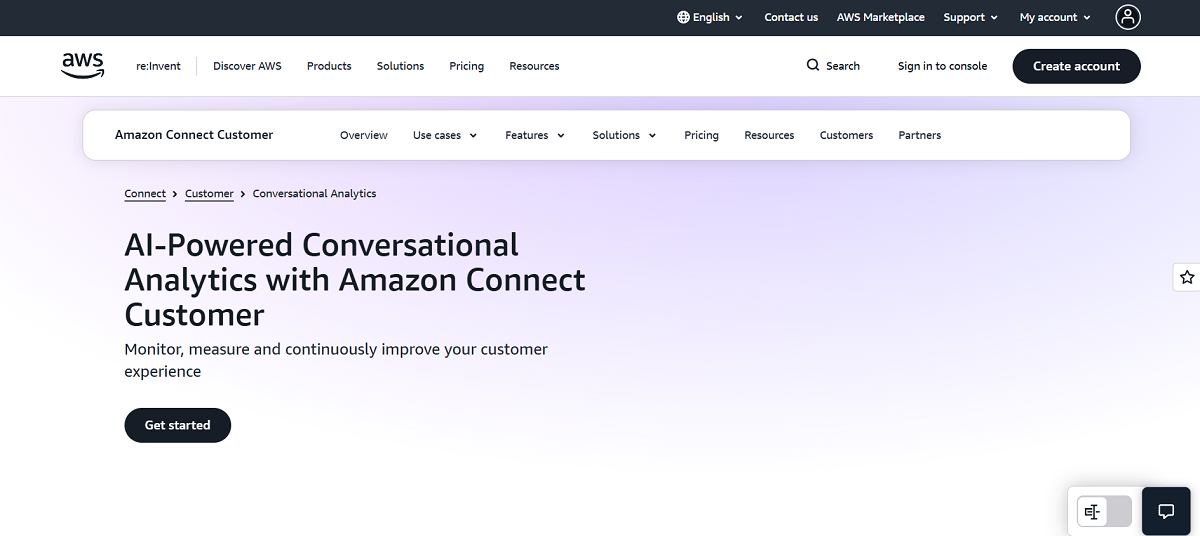Open the AWS Marketplace link

881,17
